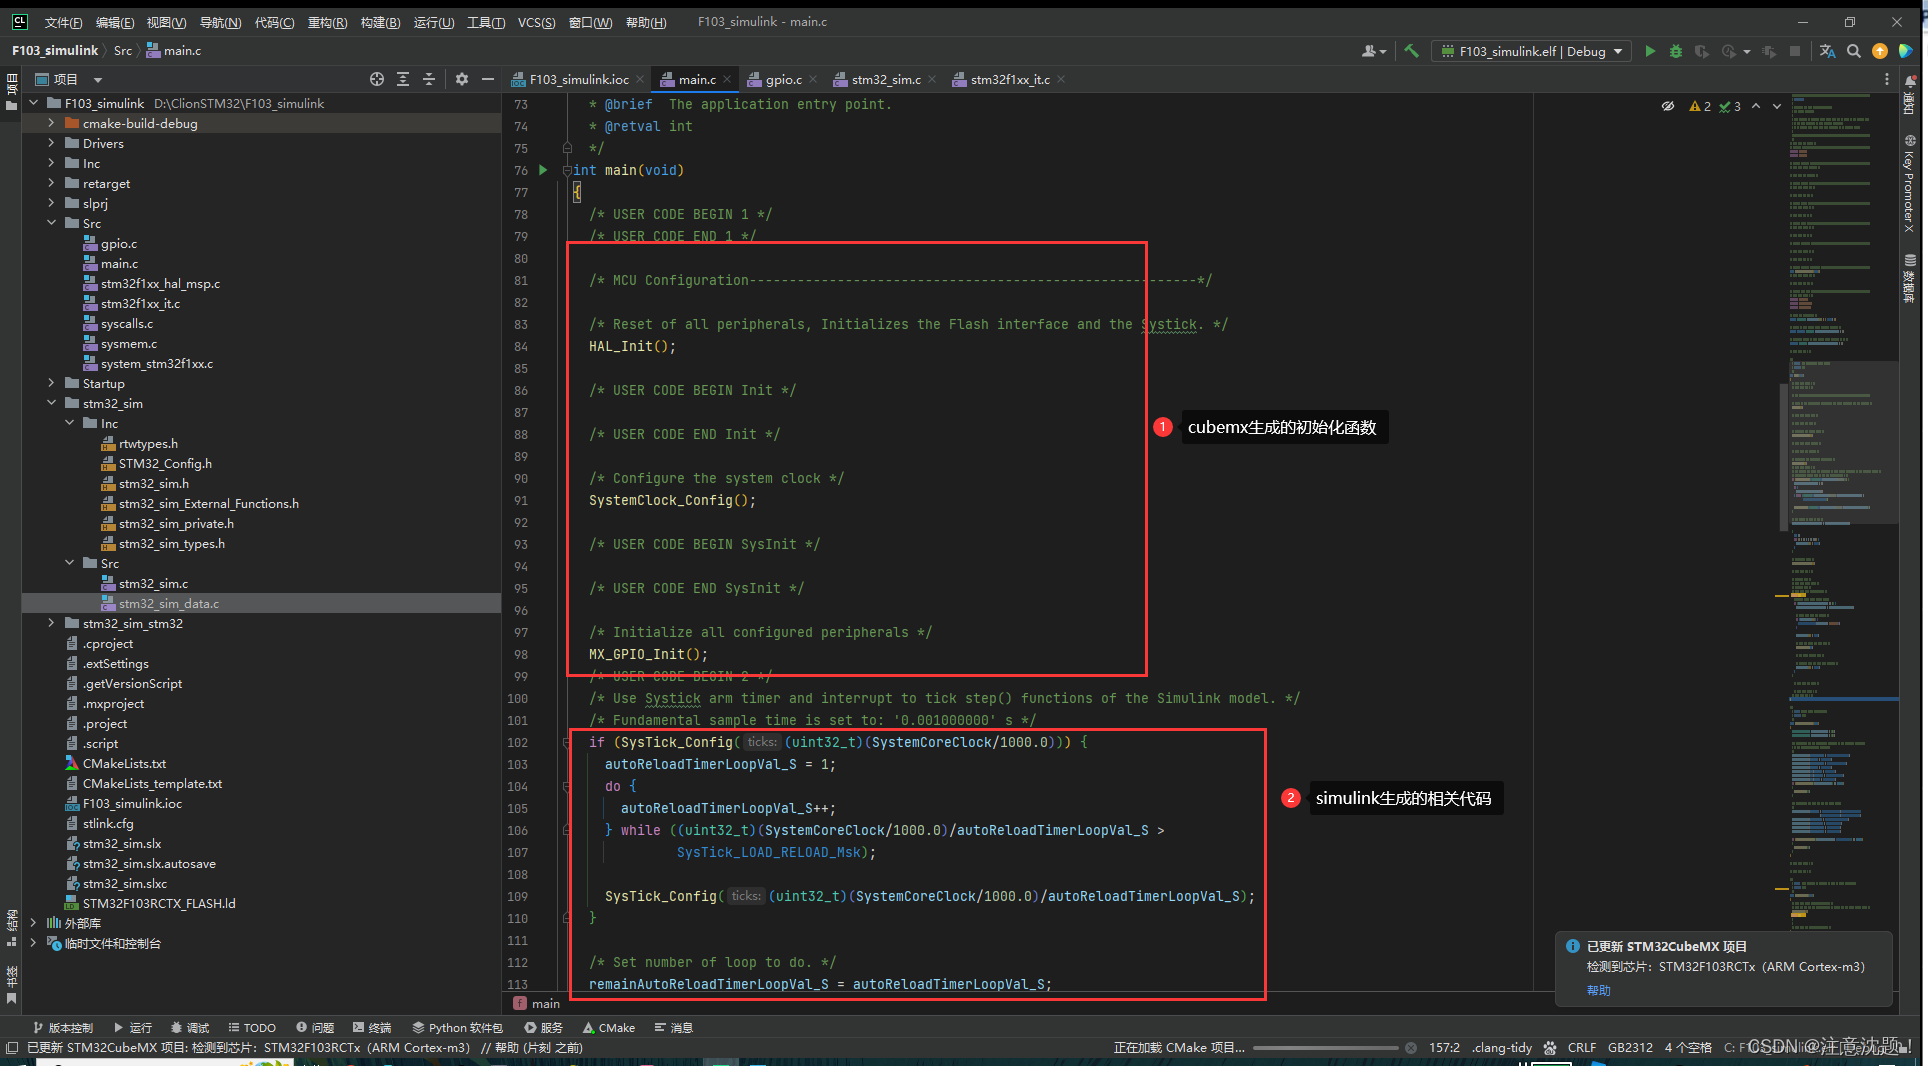
Task: Toggle reader mode eye icon in editor
Action: coord(1668,106)
